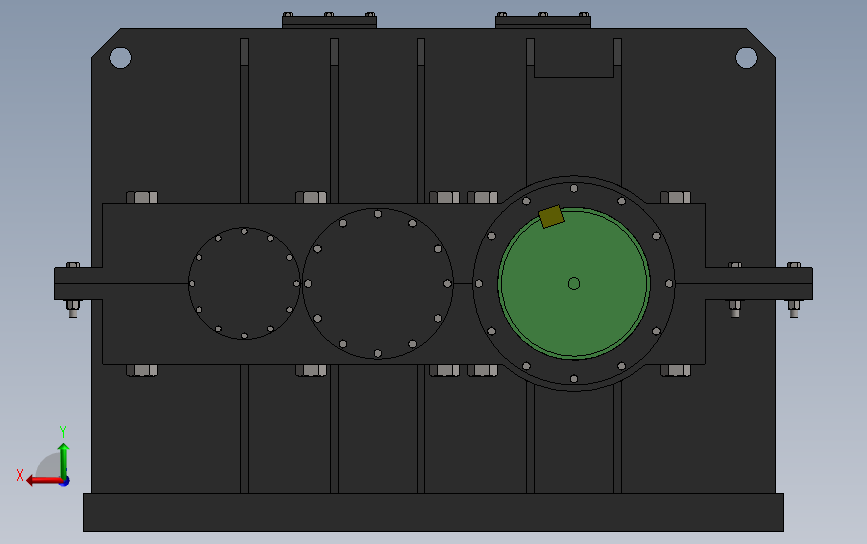Click the red X axis arrow of the triad
The height and width of the screenshot is (544, 867).
click(43, 480)
